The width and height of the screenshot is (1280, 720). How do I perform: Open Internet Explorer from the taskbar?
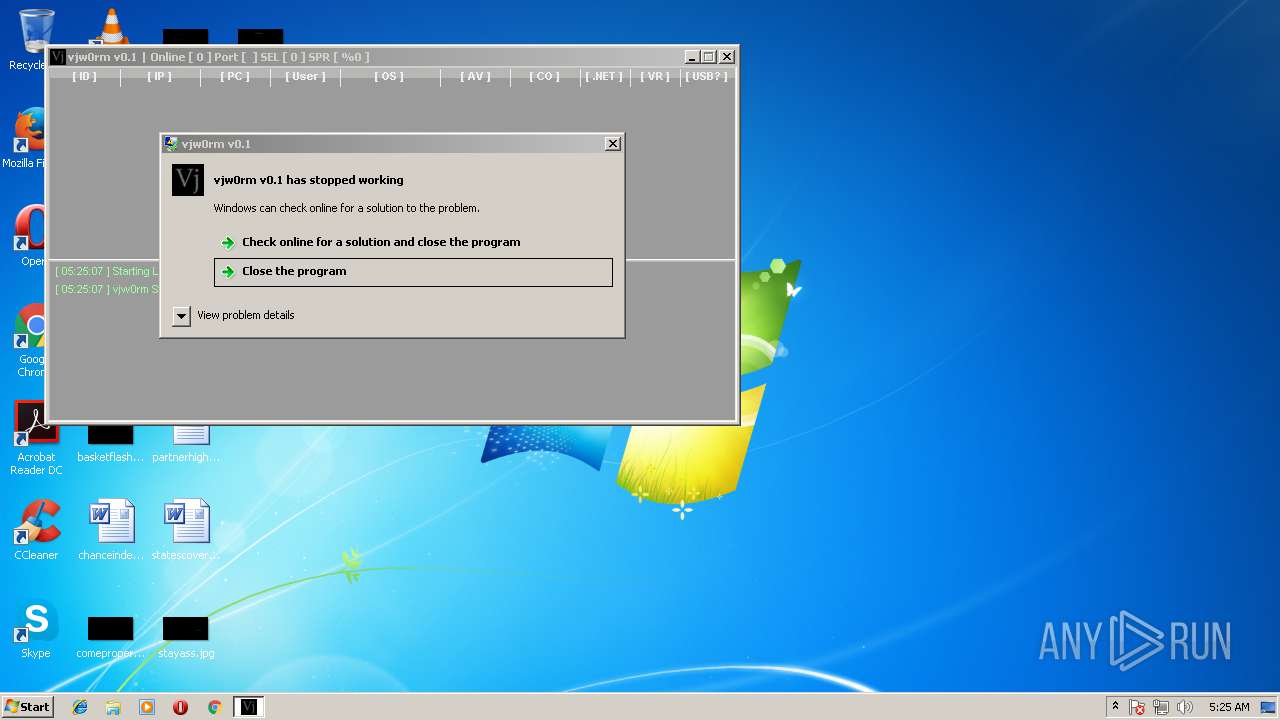point(80,707)
